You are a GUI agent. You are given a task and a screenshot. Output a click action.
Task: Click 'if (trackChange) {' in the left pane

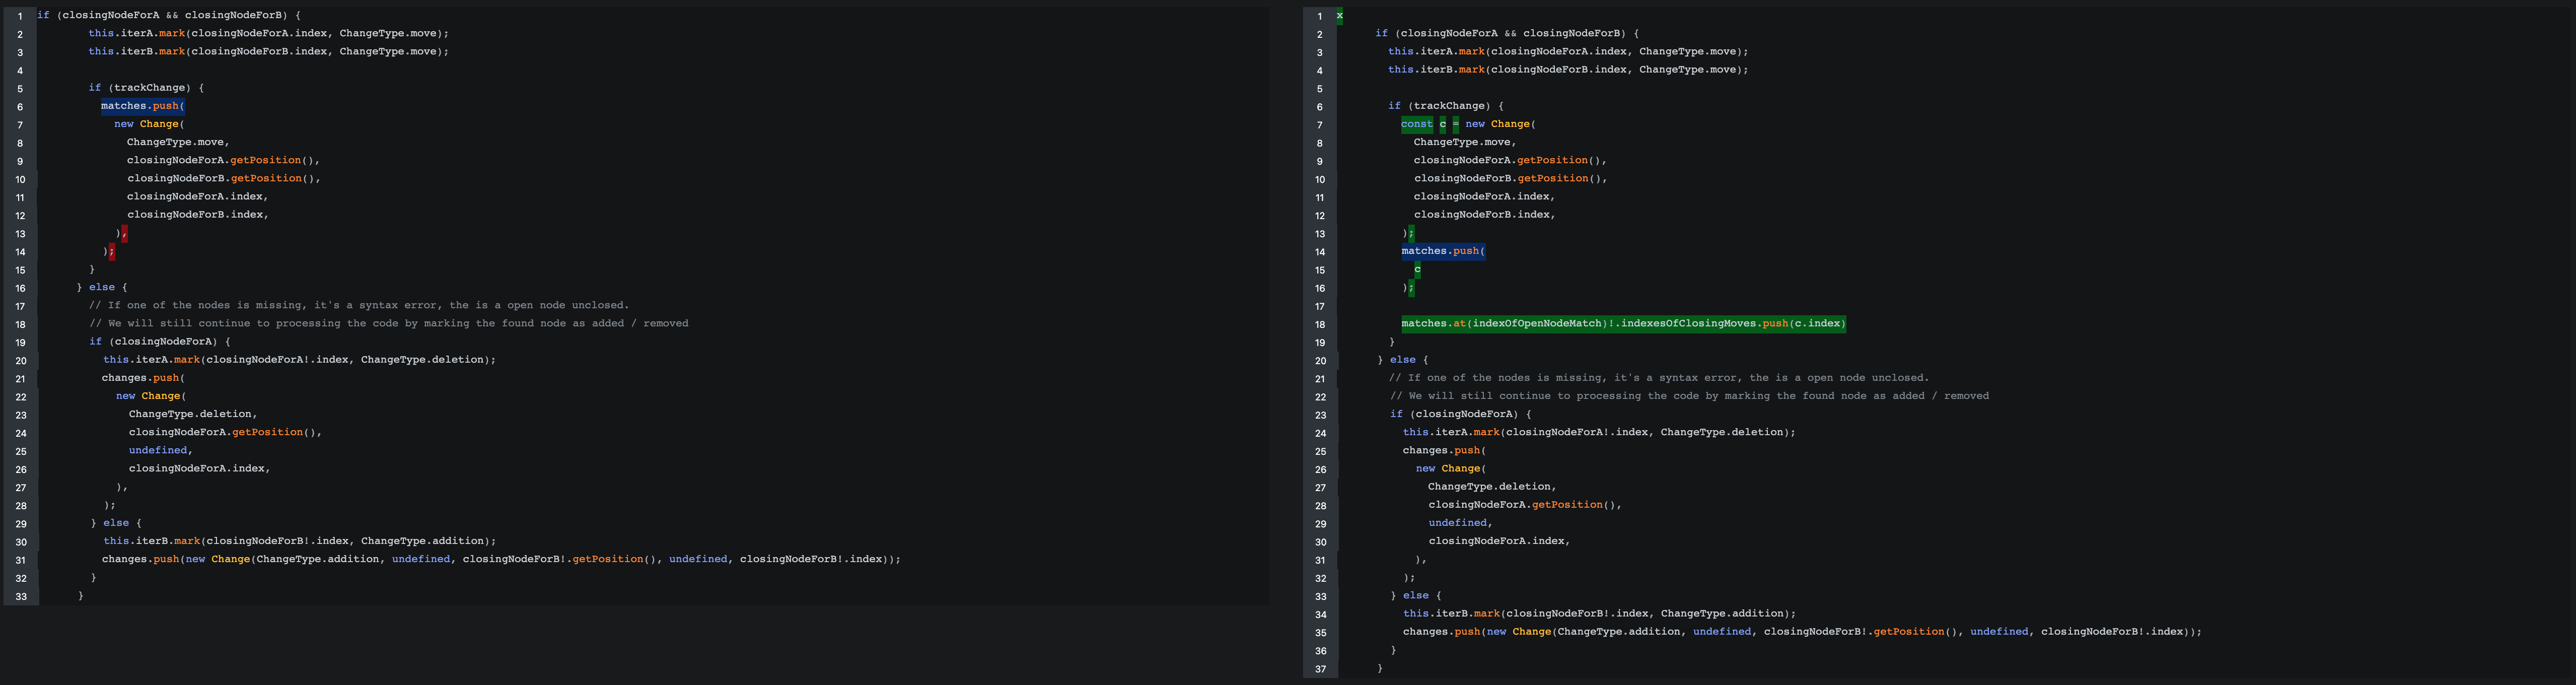(x=146, y=88)
